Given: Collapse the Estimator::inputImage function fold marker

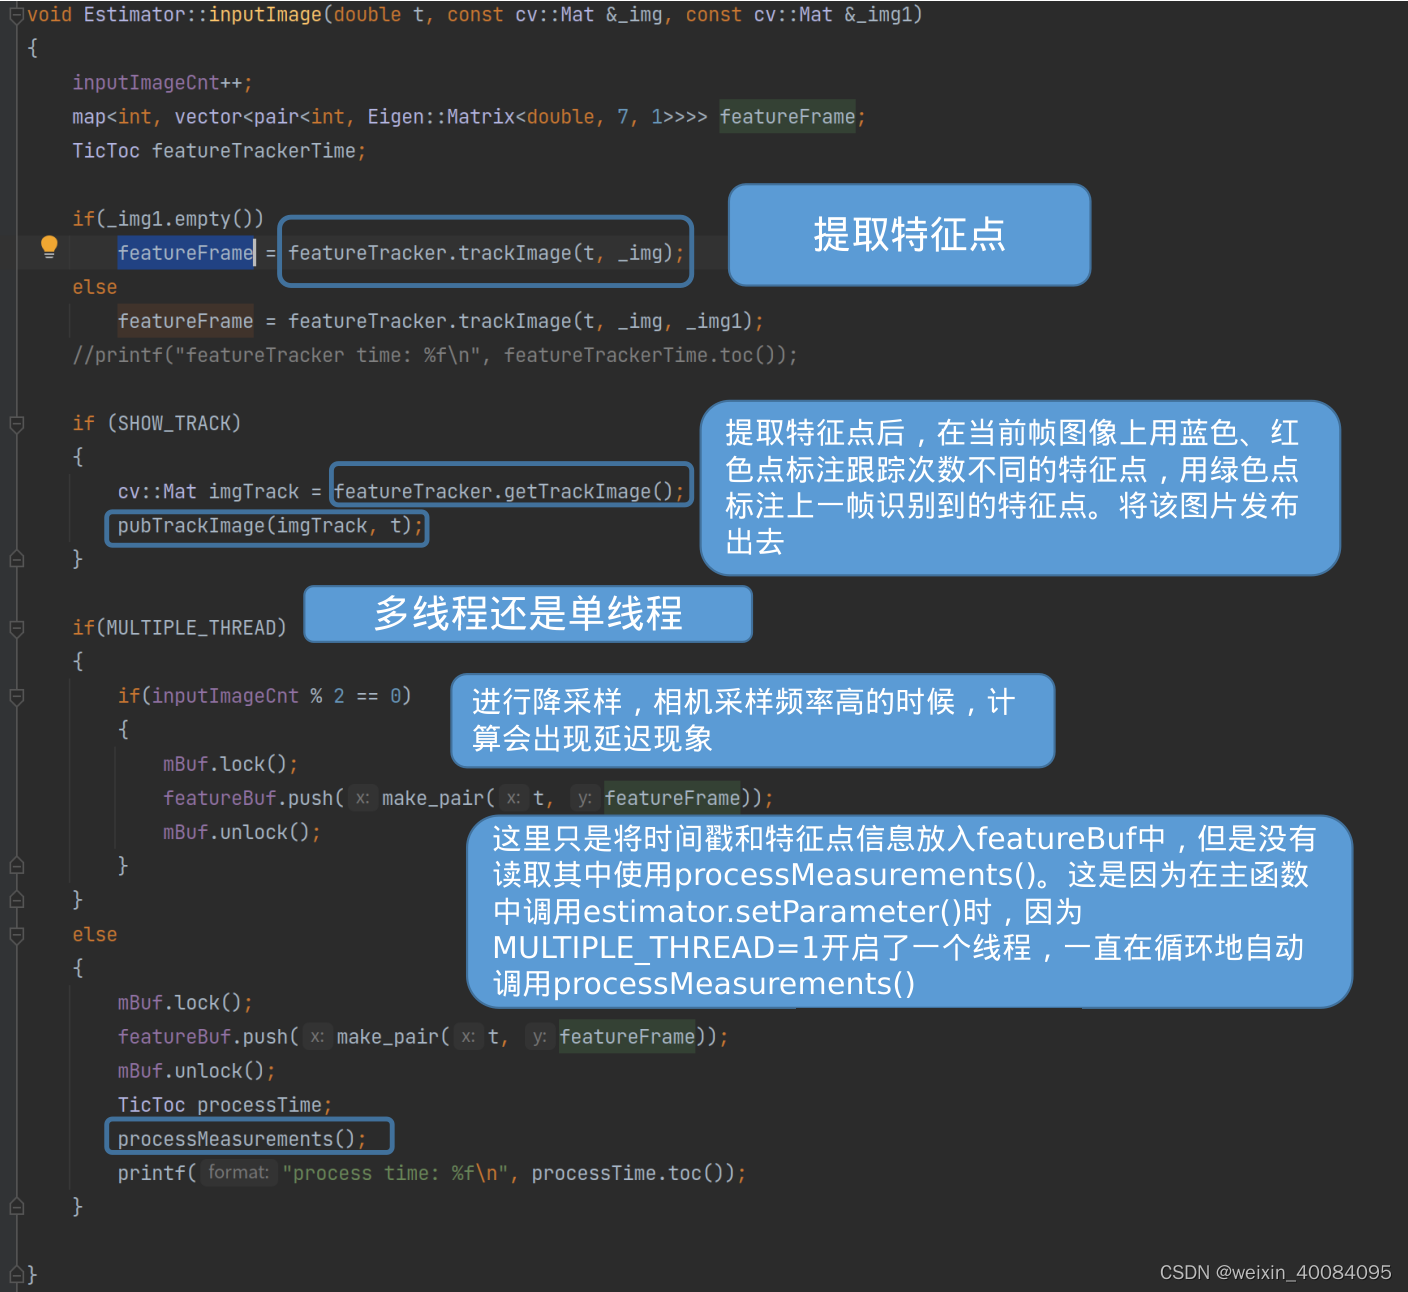Looking at the screenshot, I should (x=17, y=15).
